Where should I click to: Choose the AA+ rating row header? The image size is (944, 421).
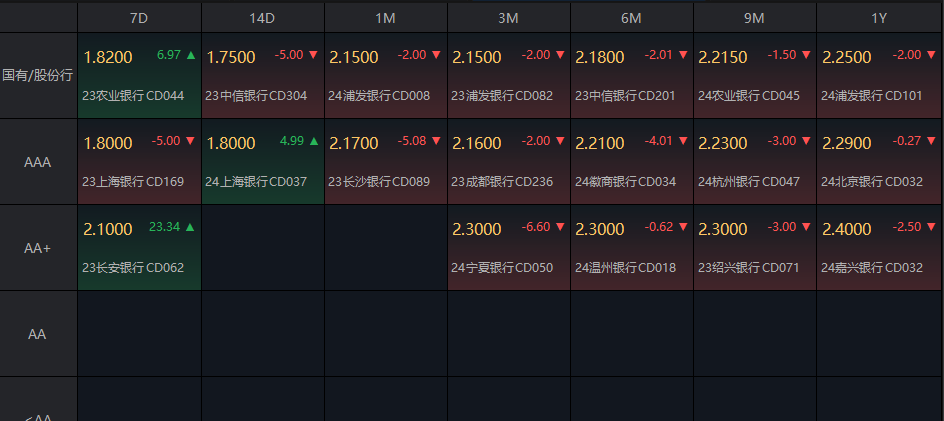pos(38,247)
